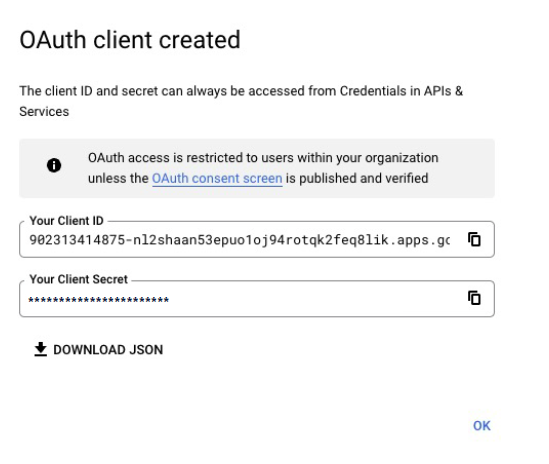The width and height of the screenshot is (549, 464).
Task: Focus the Your Client ID field
Action: pos(257,240)
